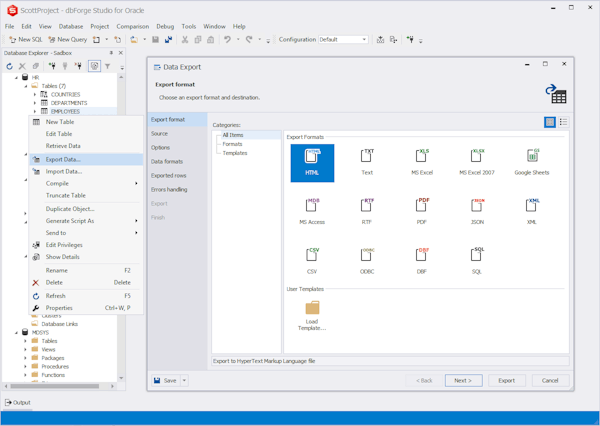Open Compile submenu in context menu

pos(86,183)
